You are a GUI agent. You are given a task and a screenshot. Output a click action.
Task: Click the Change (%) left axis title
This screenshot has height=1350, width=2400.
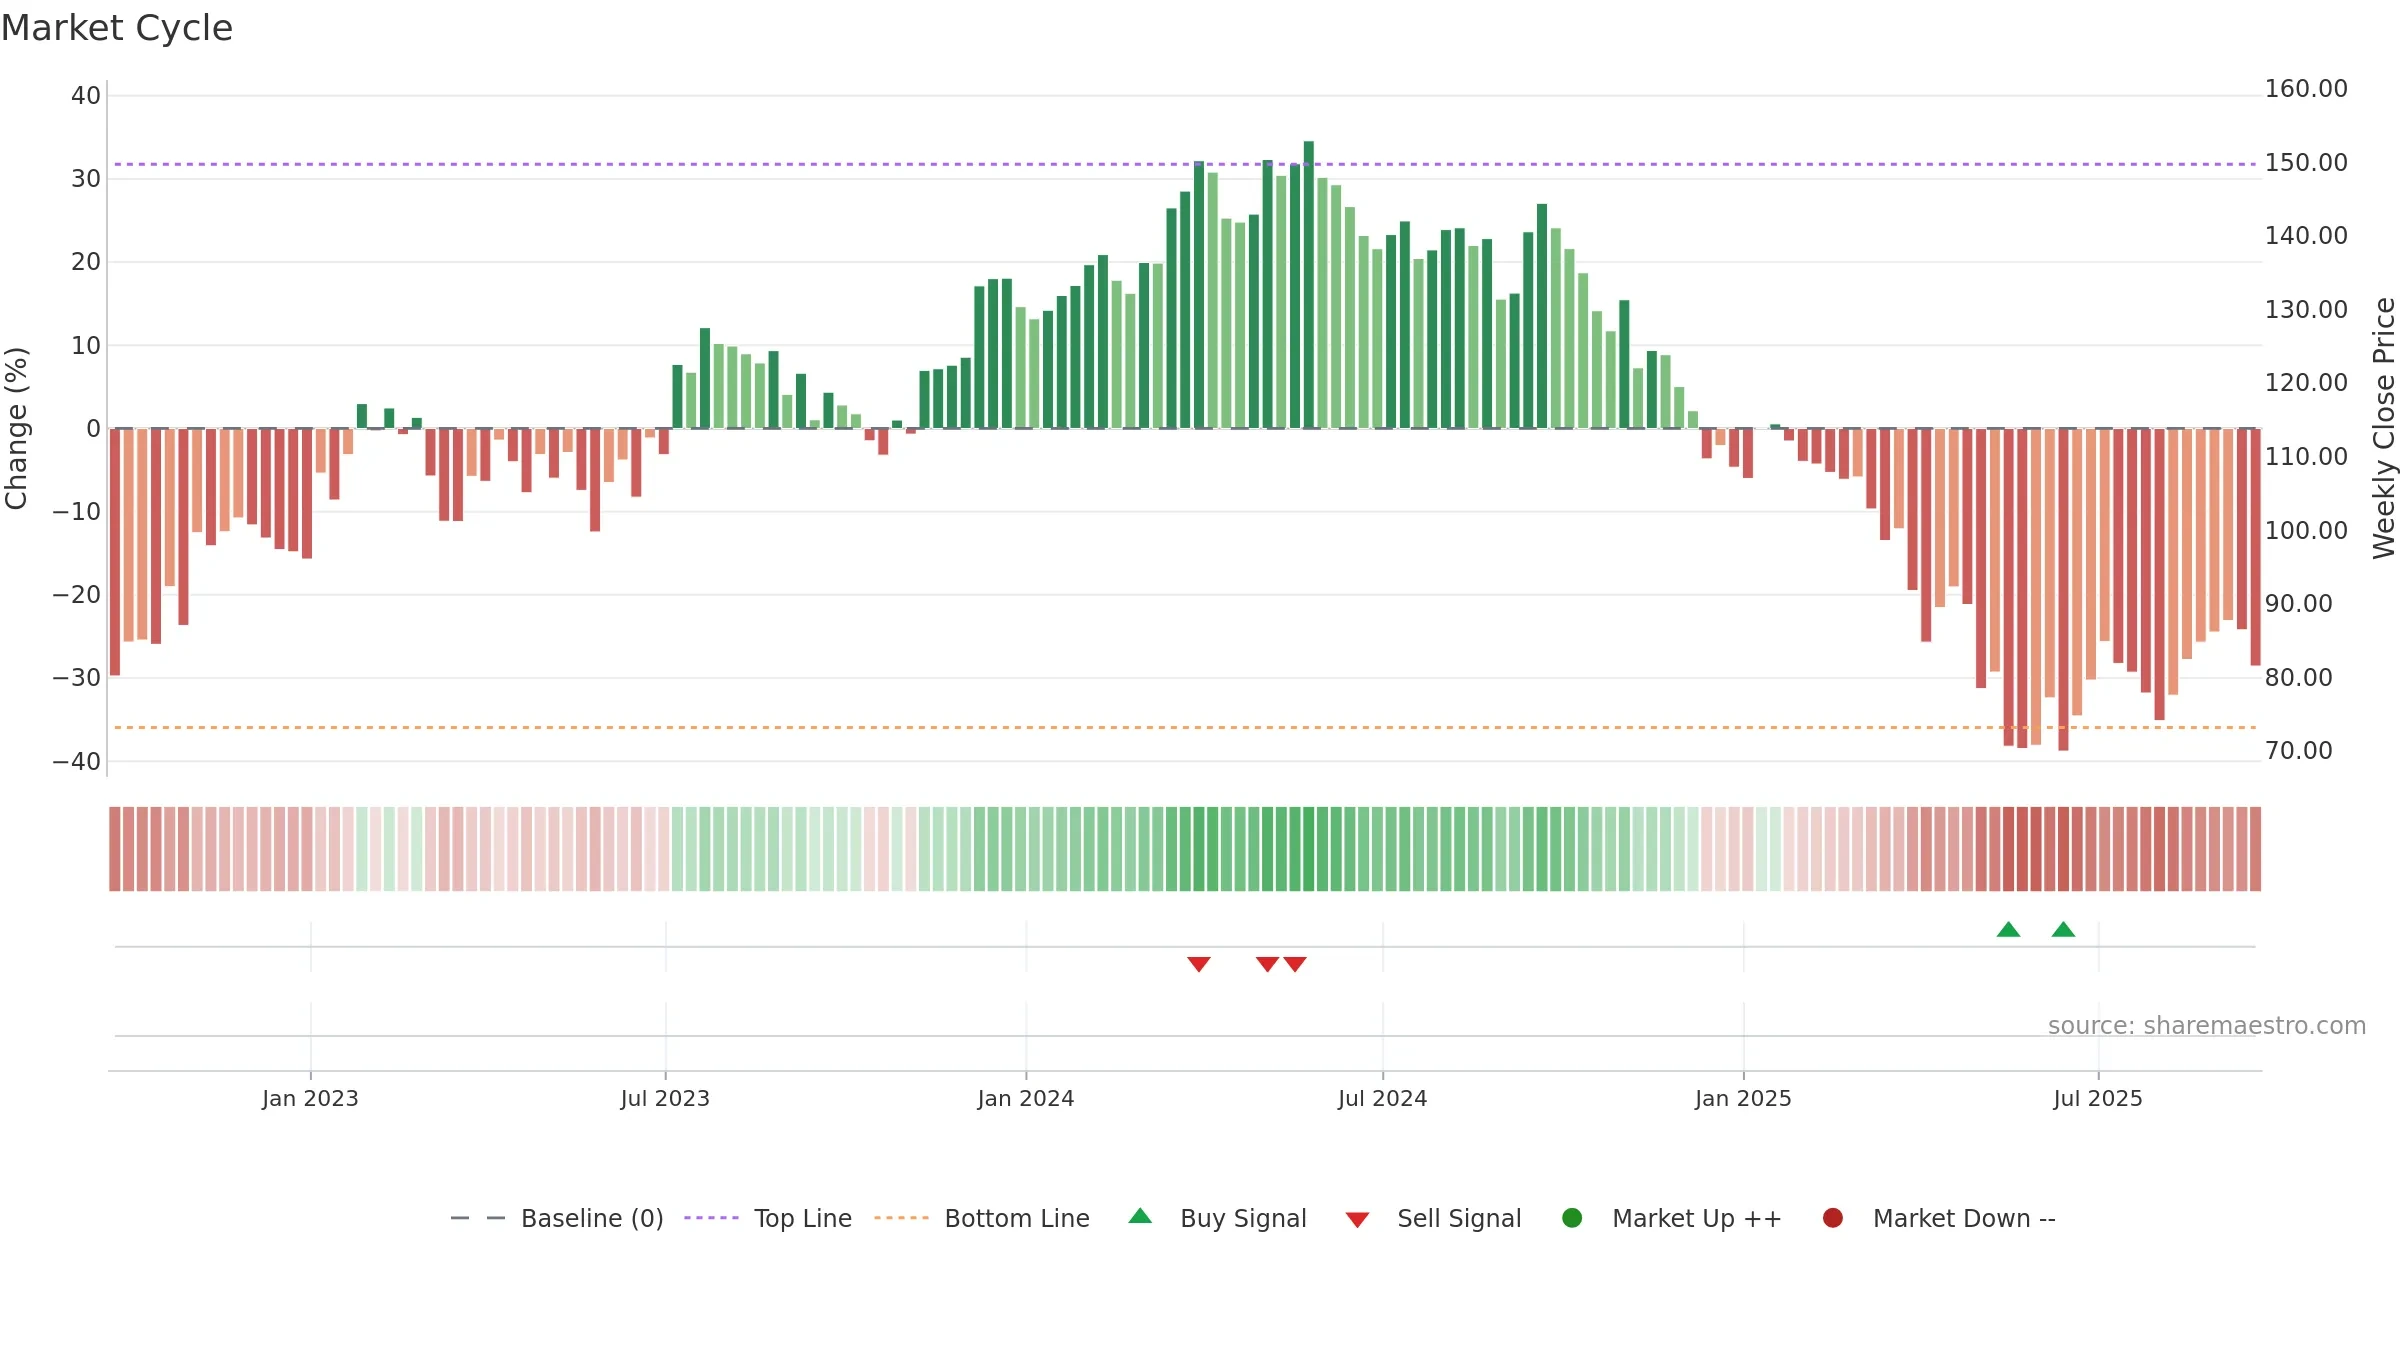(x=16, y=428)
